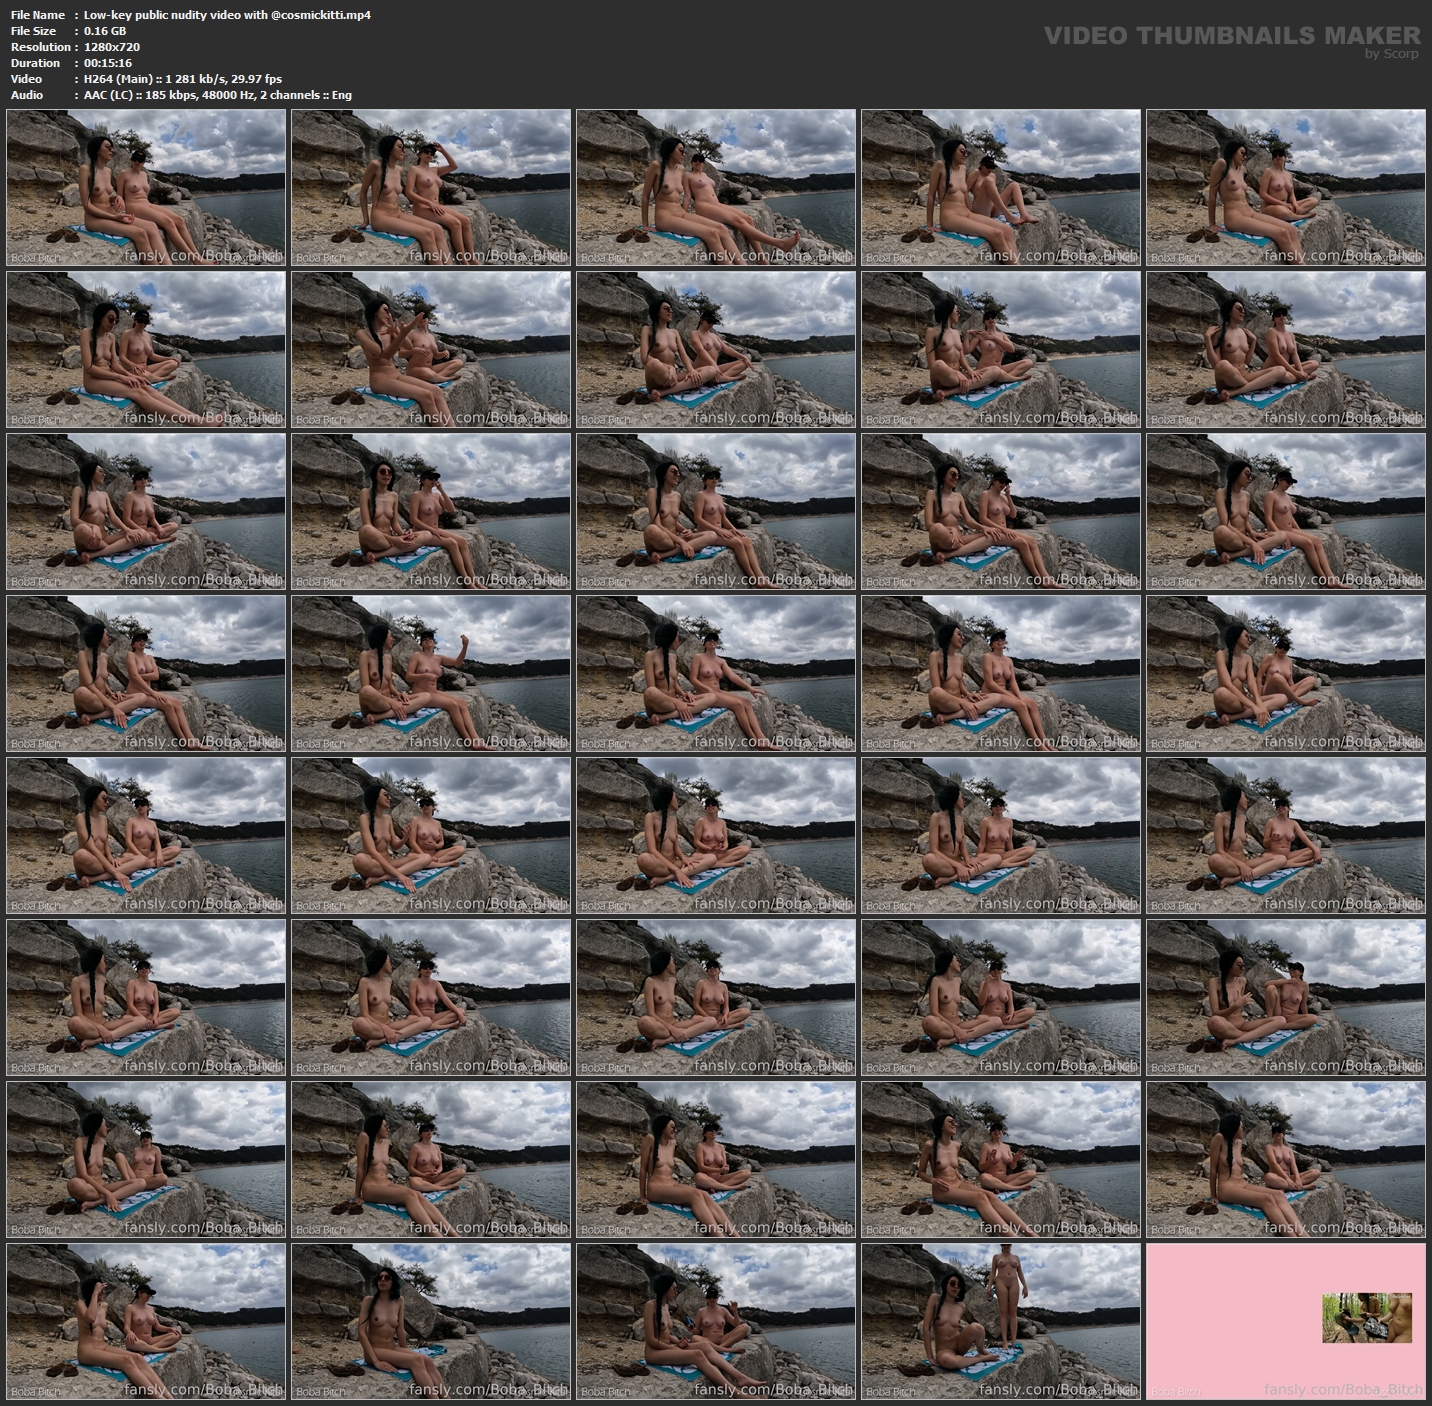
Task: Click the Duration value 00:15:16
Action: coord(108,63)
